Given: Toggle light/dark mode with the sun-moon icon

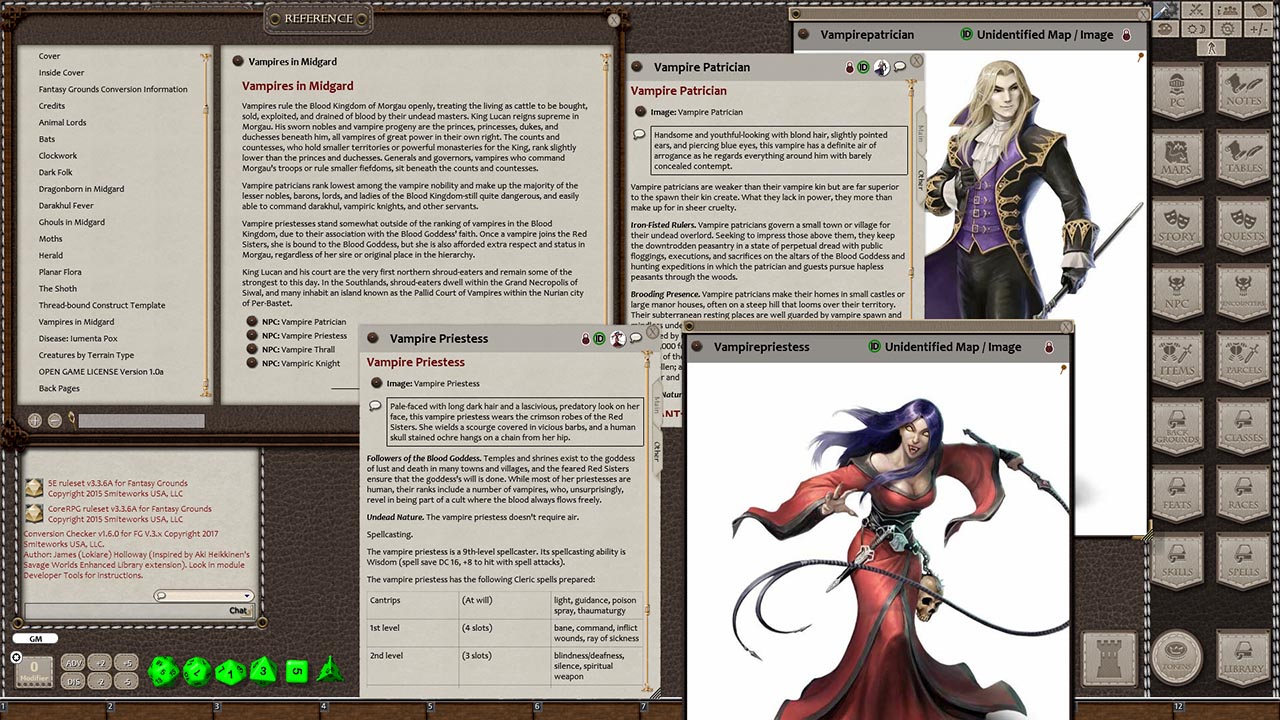Looking at the screenshot, I should click(1194, 29).
